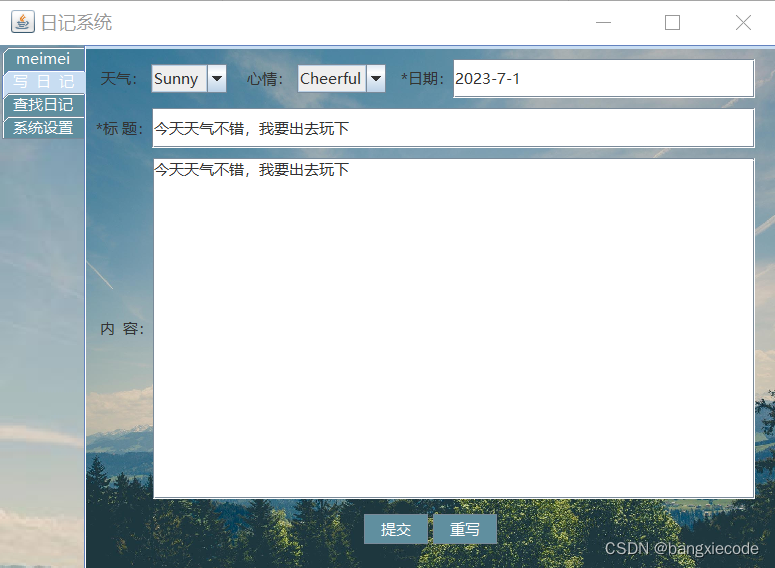
Task: Maximize the 日记系统 window
Action: click(672, 22)
